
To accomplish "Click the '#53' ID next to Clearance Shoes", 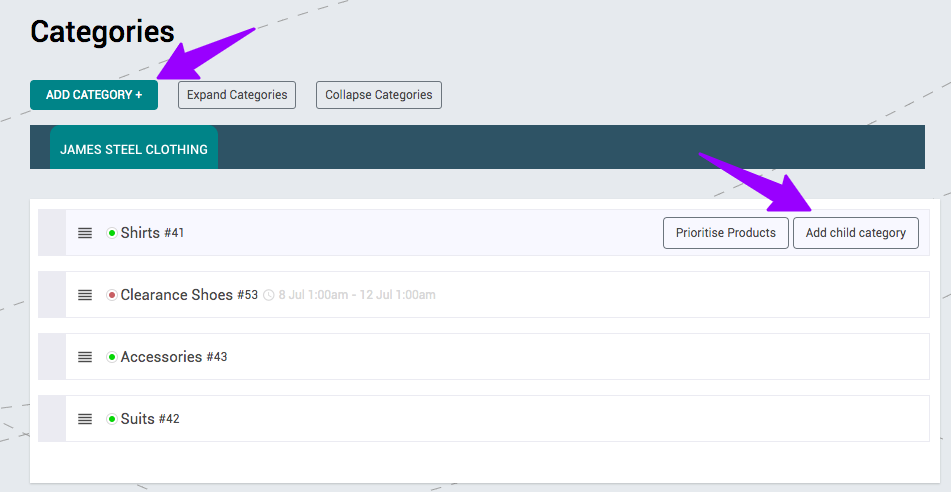I will point(247,295).
